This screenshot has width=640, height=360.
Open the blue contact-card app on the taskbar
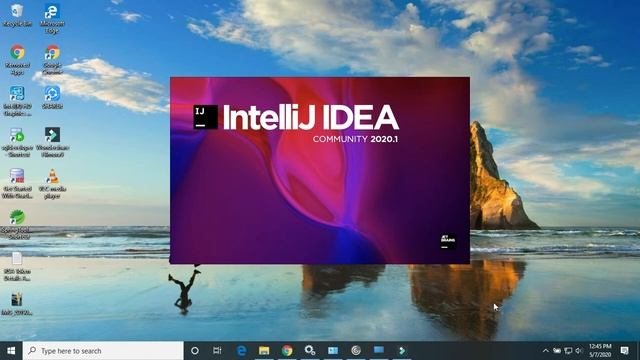pyautogui.click(x=333, y=351)
